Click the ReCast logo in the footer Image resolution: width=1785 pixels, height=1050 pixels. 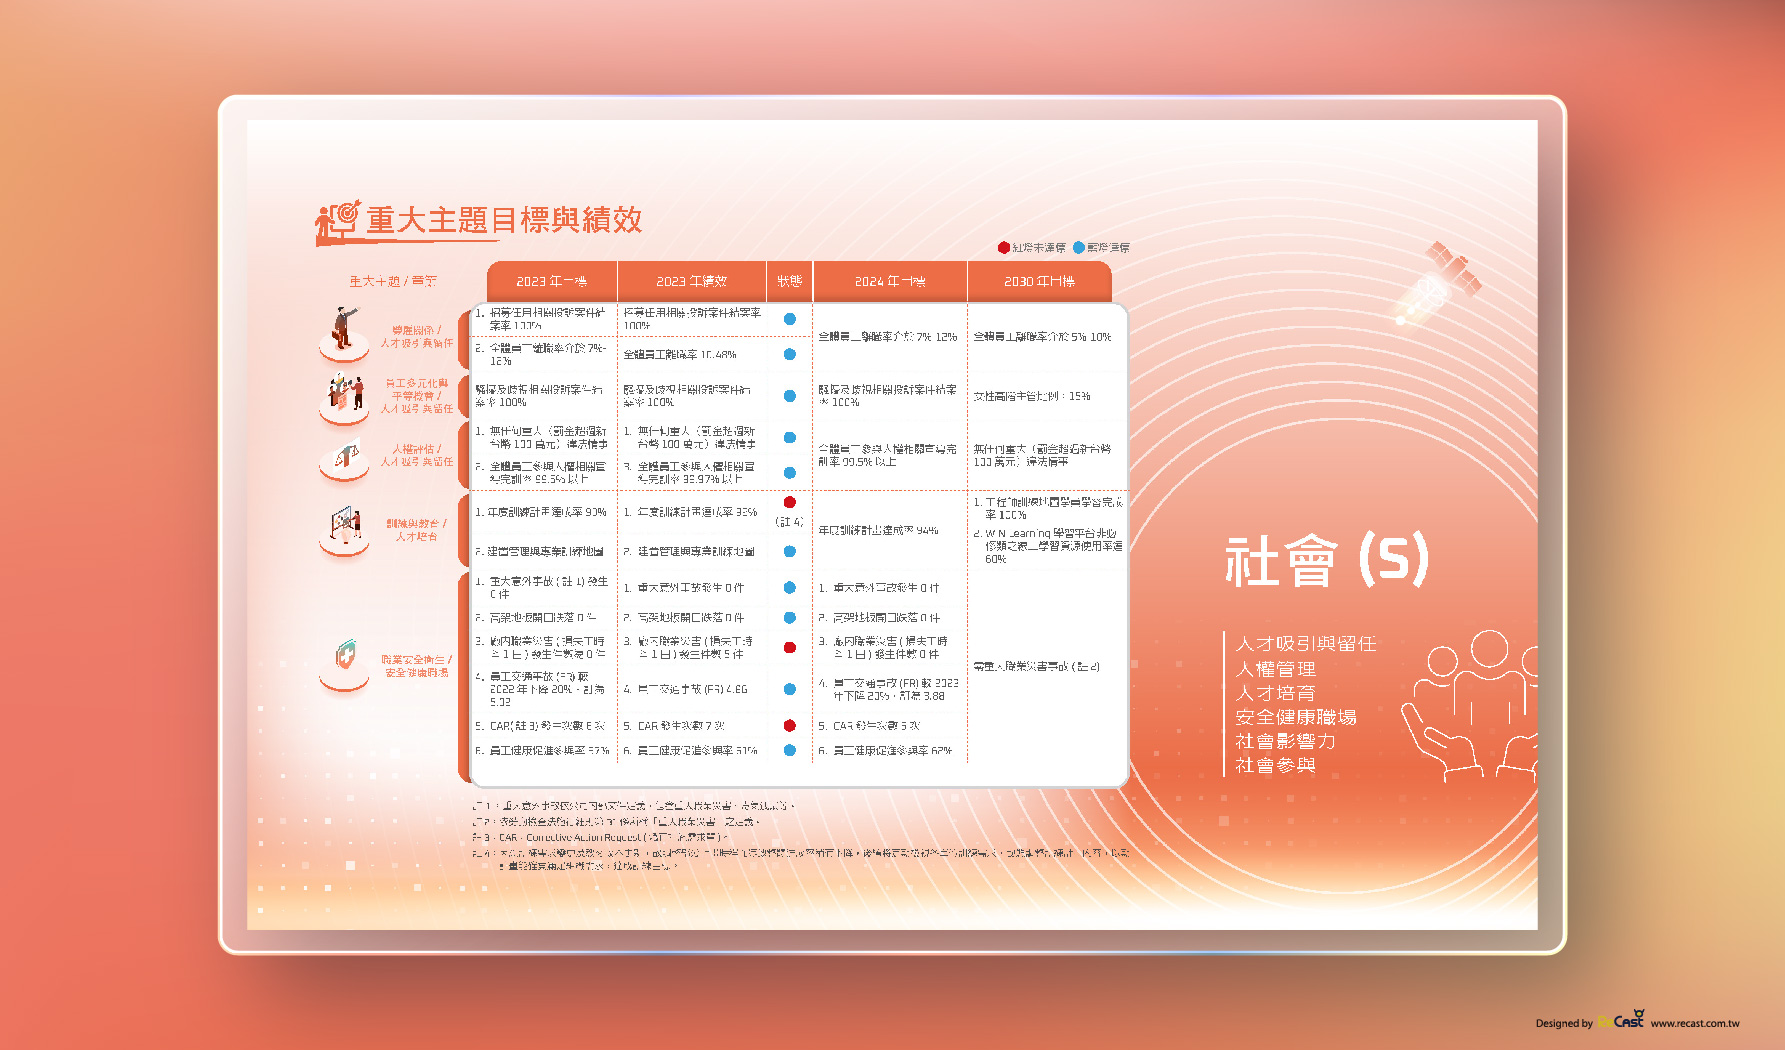pyautogui.click(x=1620, y=1020)
